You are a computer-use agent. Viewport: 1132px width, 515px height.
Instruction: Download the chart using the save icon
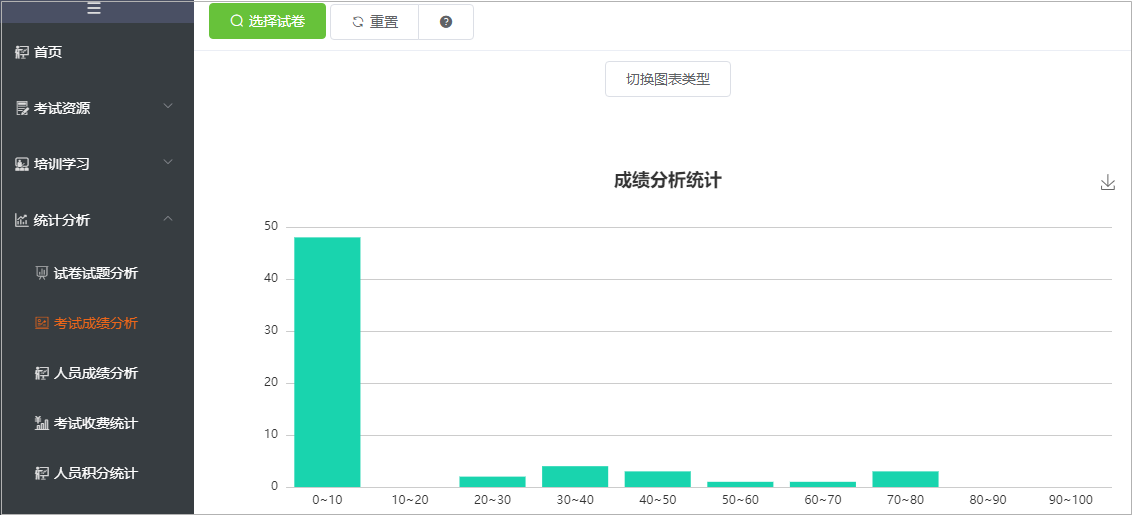pos(1107,183)
